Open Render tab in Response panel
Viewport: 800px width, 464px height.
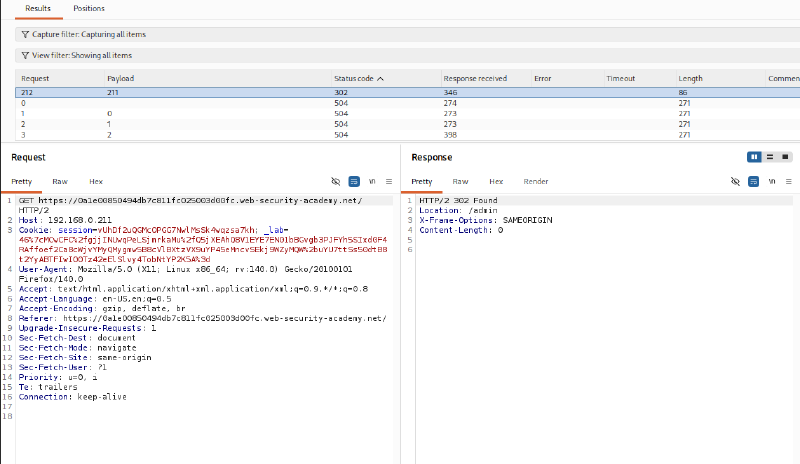point(536,181)
